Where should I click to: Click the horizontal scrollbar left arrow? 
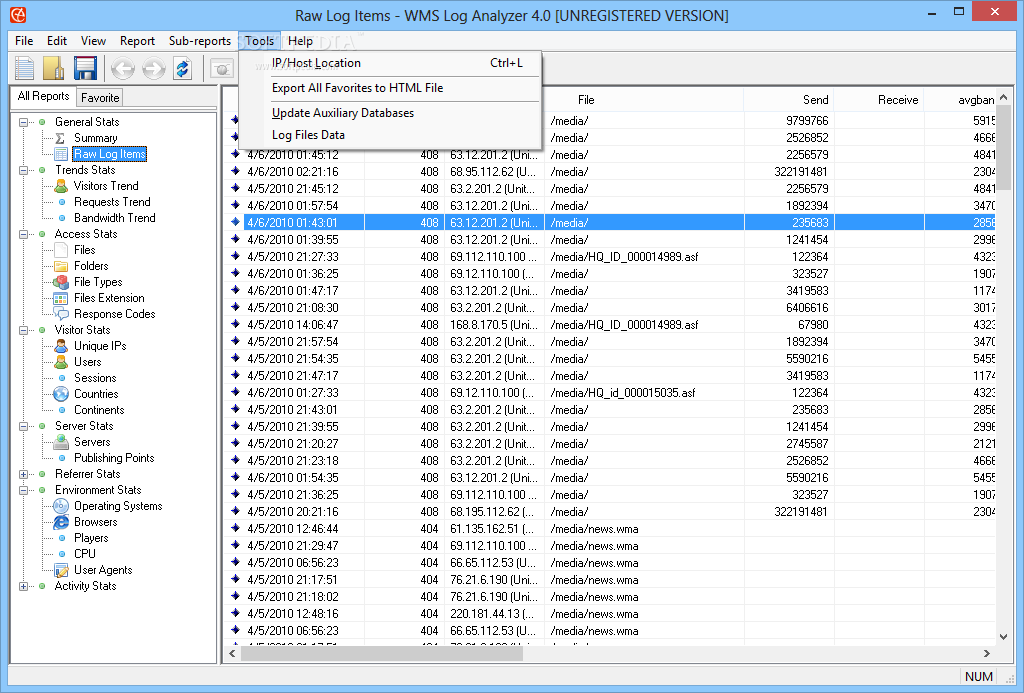tap(232, 653)
